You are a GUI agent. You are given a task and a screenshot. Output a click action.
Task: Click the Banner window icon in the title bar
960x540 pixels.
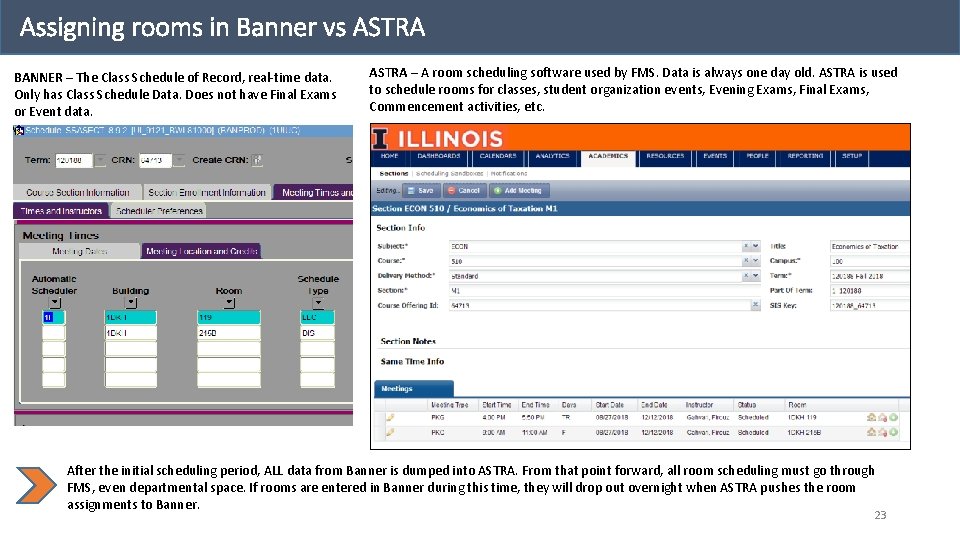(19, 130)
